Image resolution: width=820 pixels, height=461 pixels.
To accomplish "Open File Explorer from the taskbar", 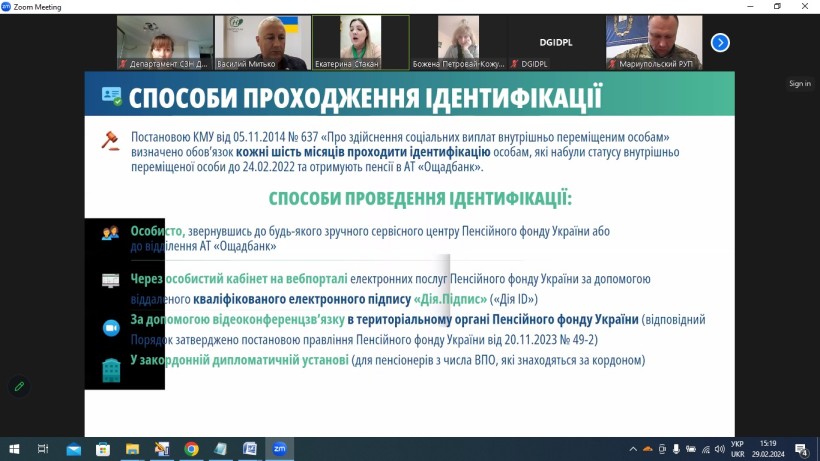I will pos(132,449).
